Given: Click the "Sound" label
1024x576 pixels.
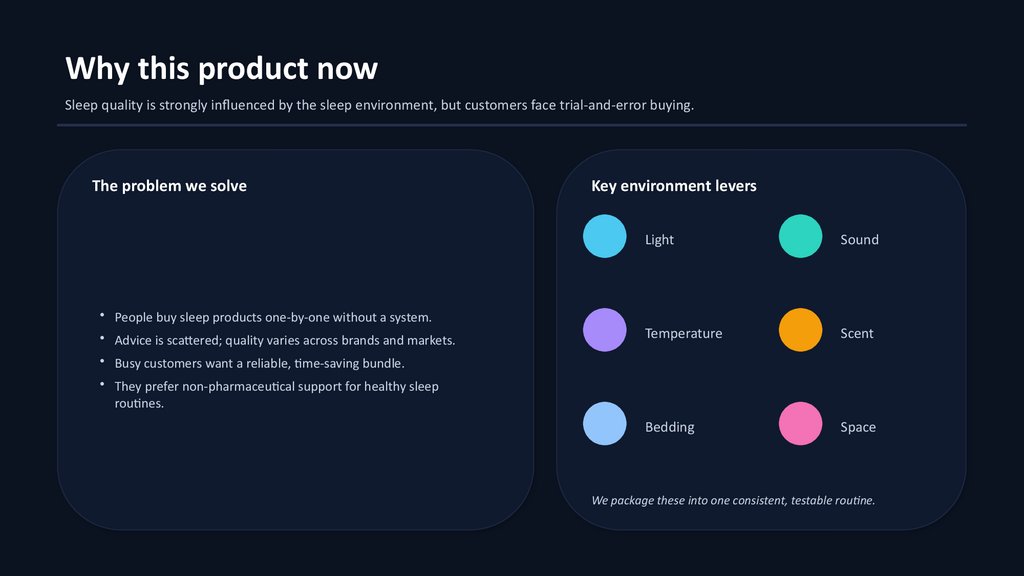Looking at the screenshot, I should coord(859,240).
